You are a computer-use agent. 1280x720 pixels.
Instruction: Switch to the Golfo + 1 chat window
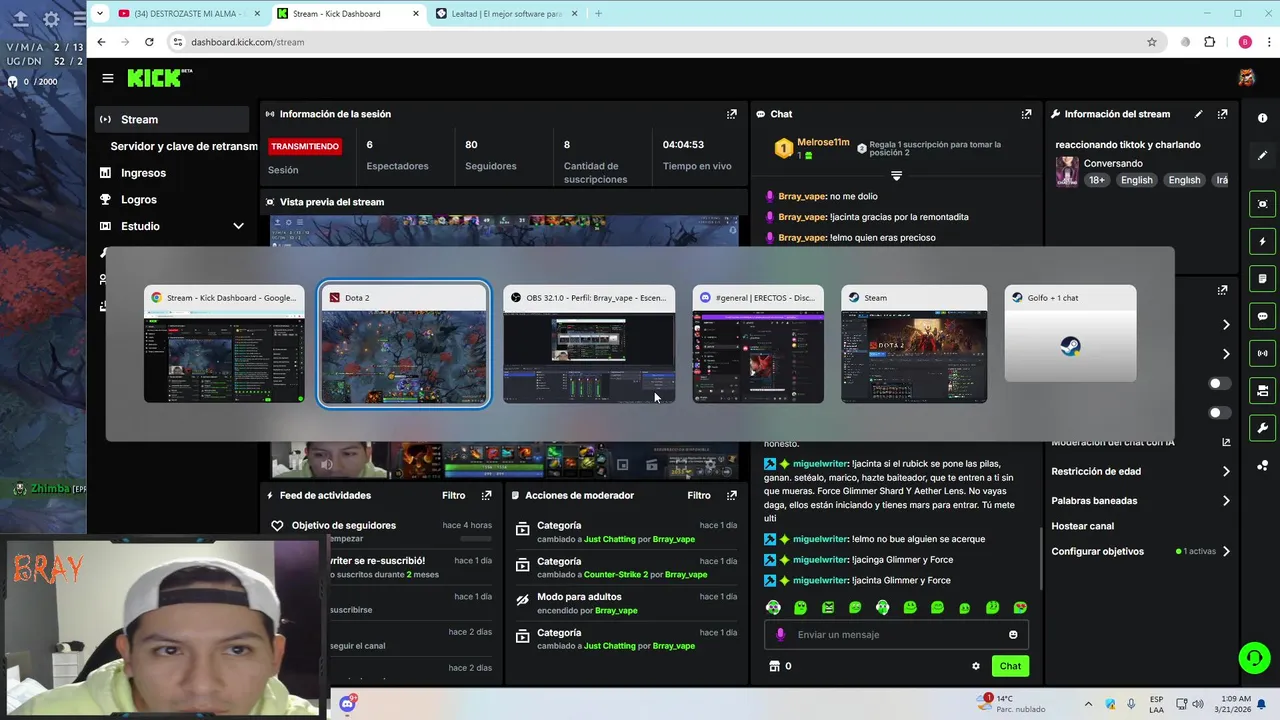click(x=1070, y=333)
